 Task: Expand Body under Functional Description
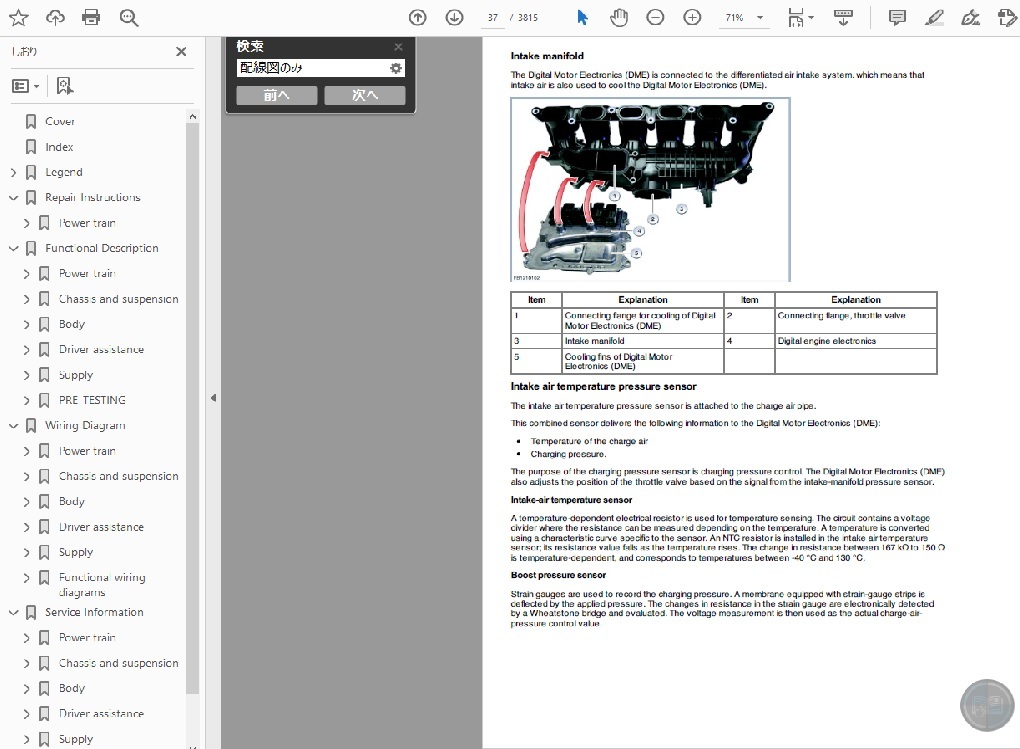click(x=27, y=324)
